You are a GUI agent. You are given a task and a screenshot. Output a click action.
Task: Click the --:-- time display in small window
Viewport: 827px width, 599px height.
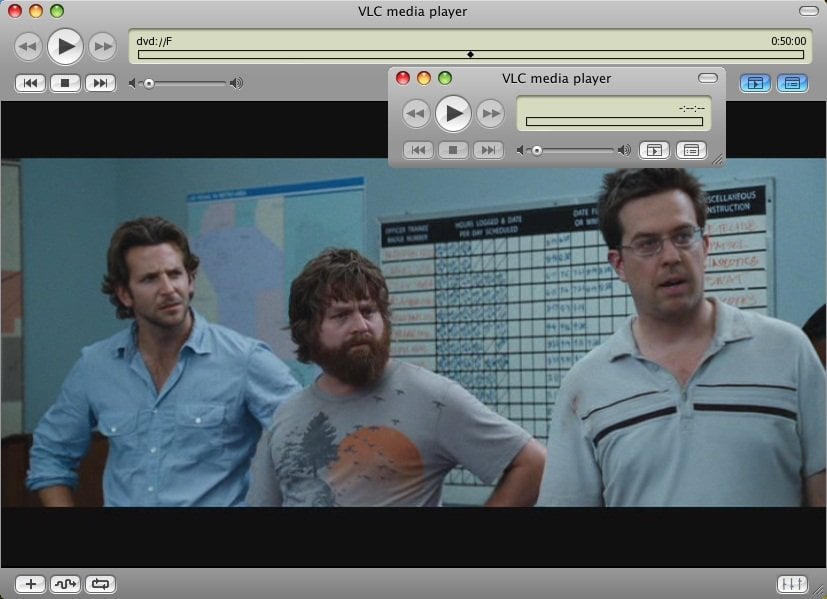(692, 109)
